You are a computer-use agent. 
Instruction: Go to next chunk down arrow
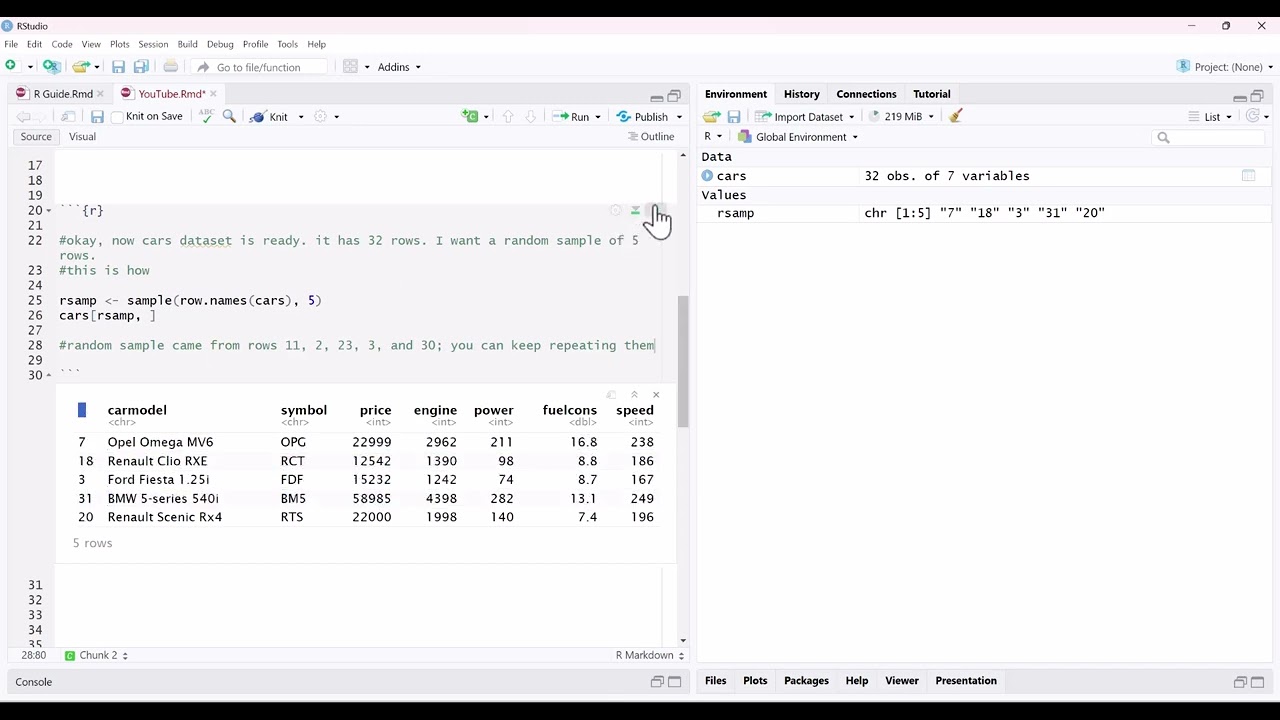point(530,117)
